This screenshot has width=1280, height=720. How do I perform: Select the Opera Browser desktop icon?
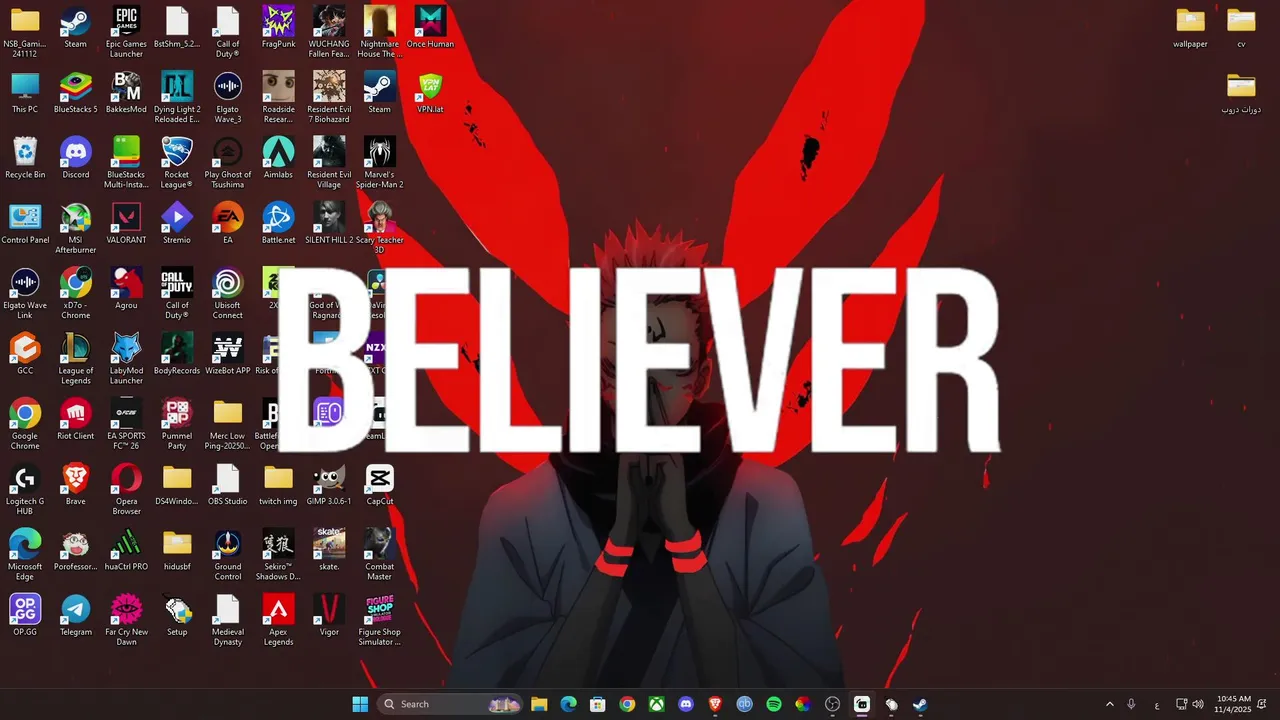(126, 489)
